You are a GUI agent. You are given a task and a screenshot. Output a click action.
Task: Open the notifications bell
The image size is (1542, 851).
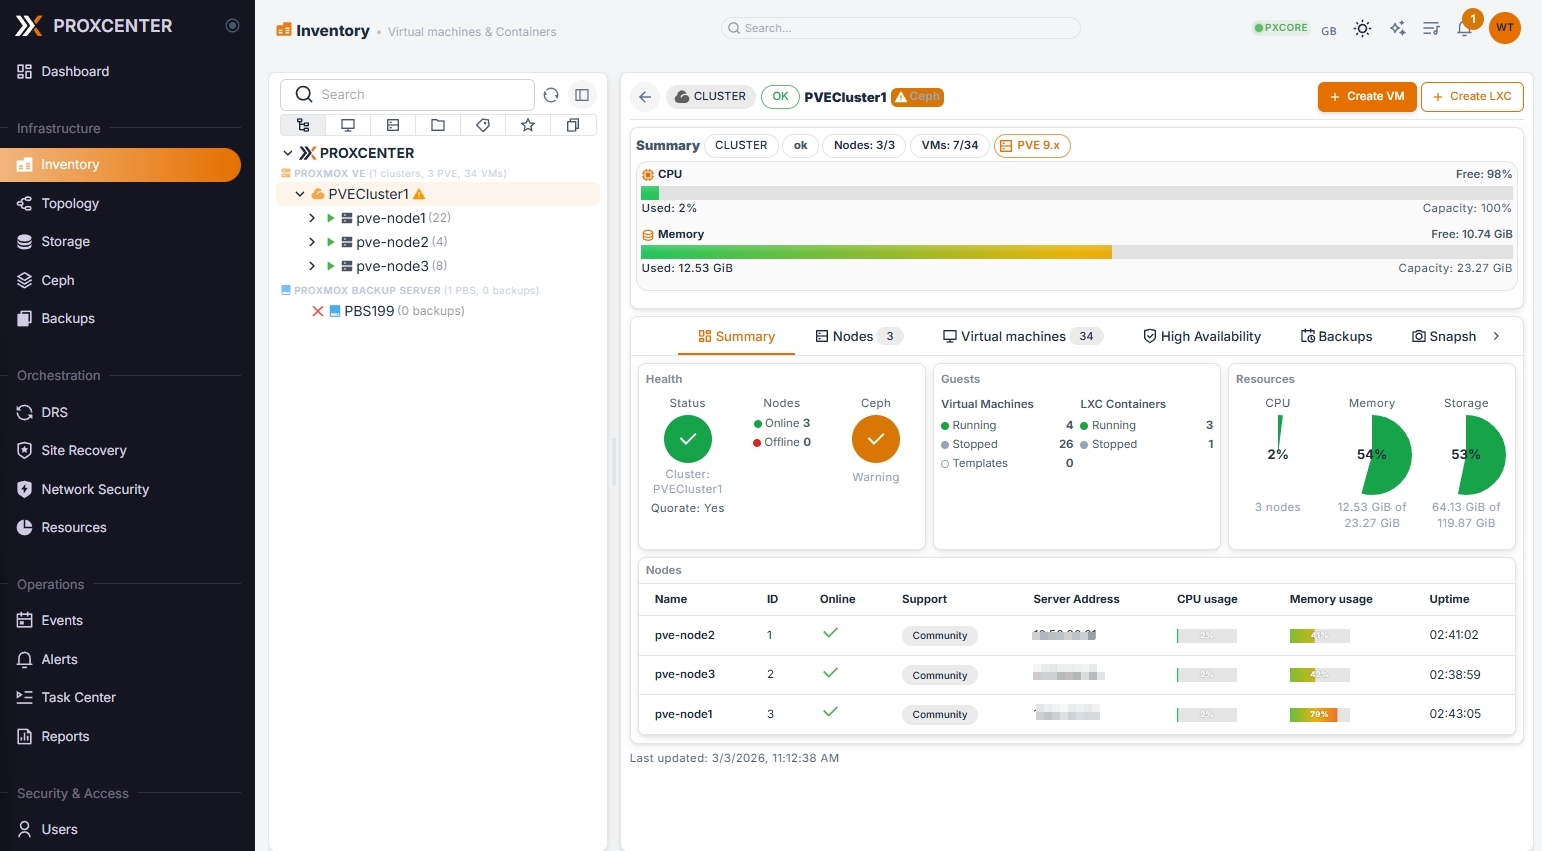click(x=1464, y=29)
